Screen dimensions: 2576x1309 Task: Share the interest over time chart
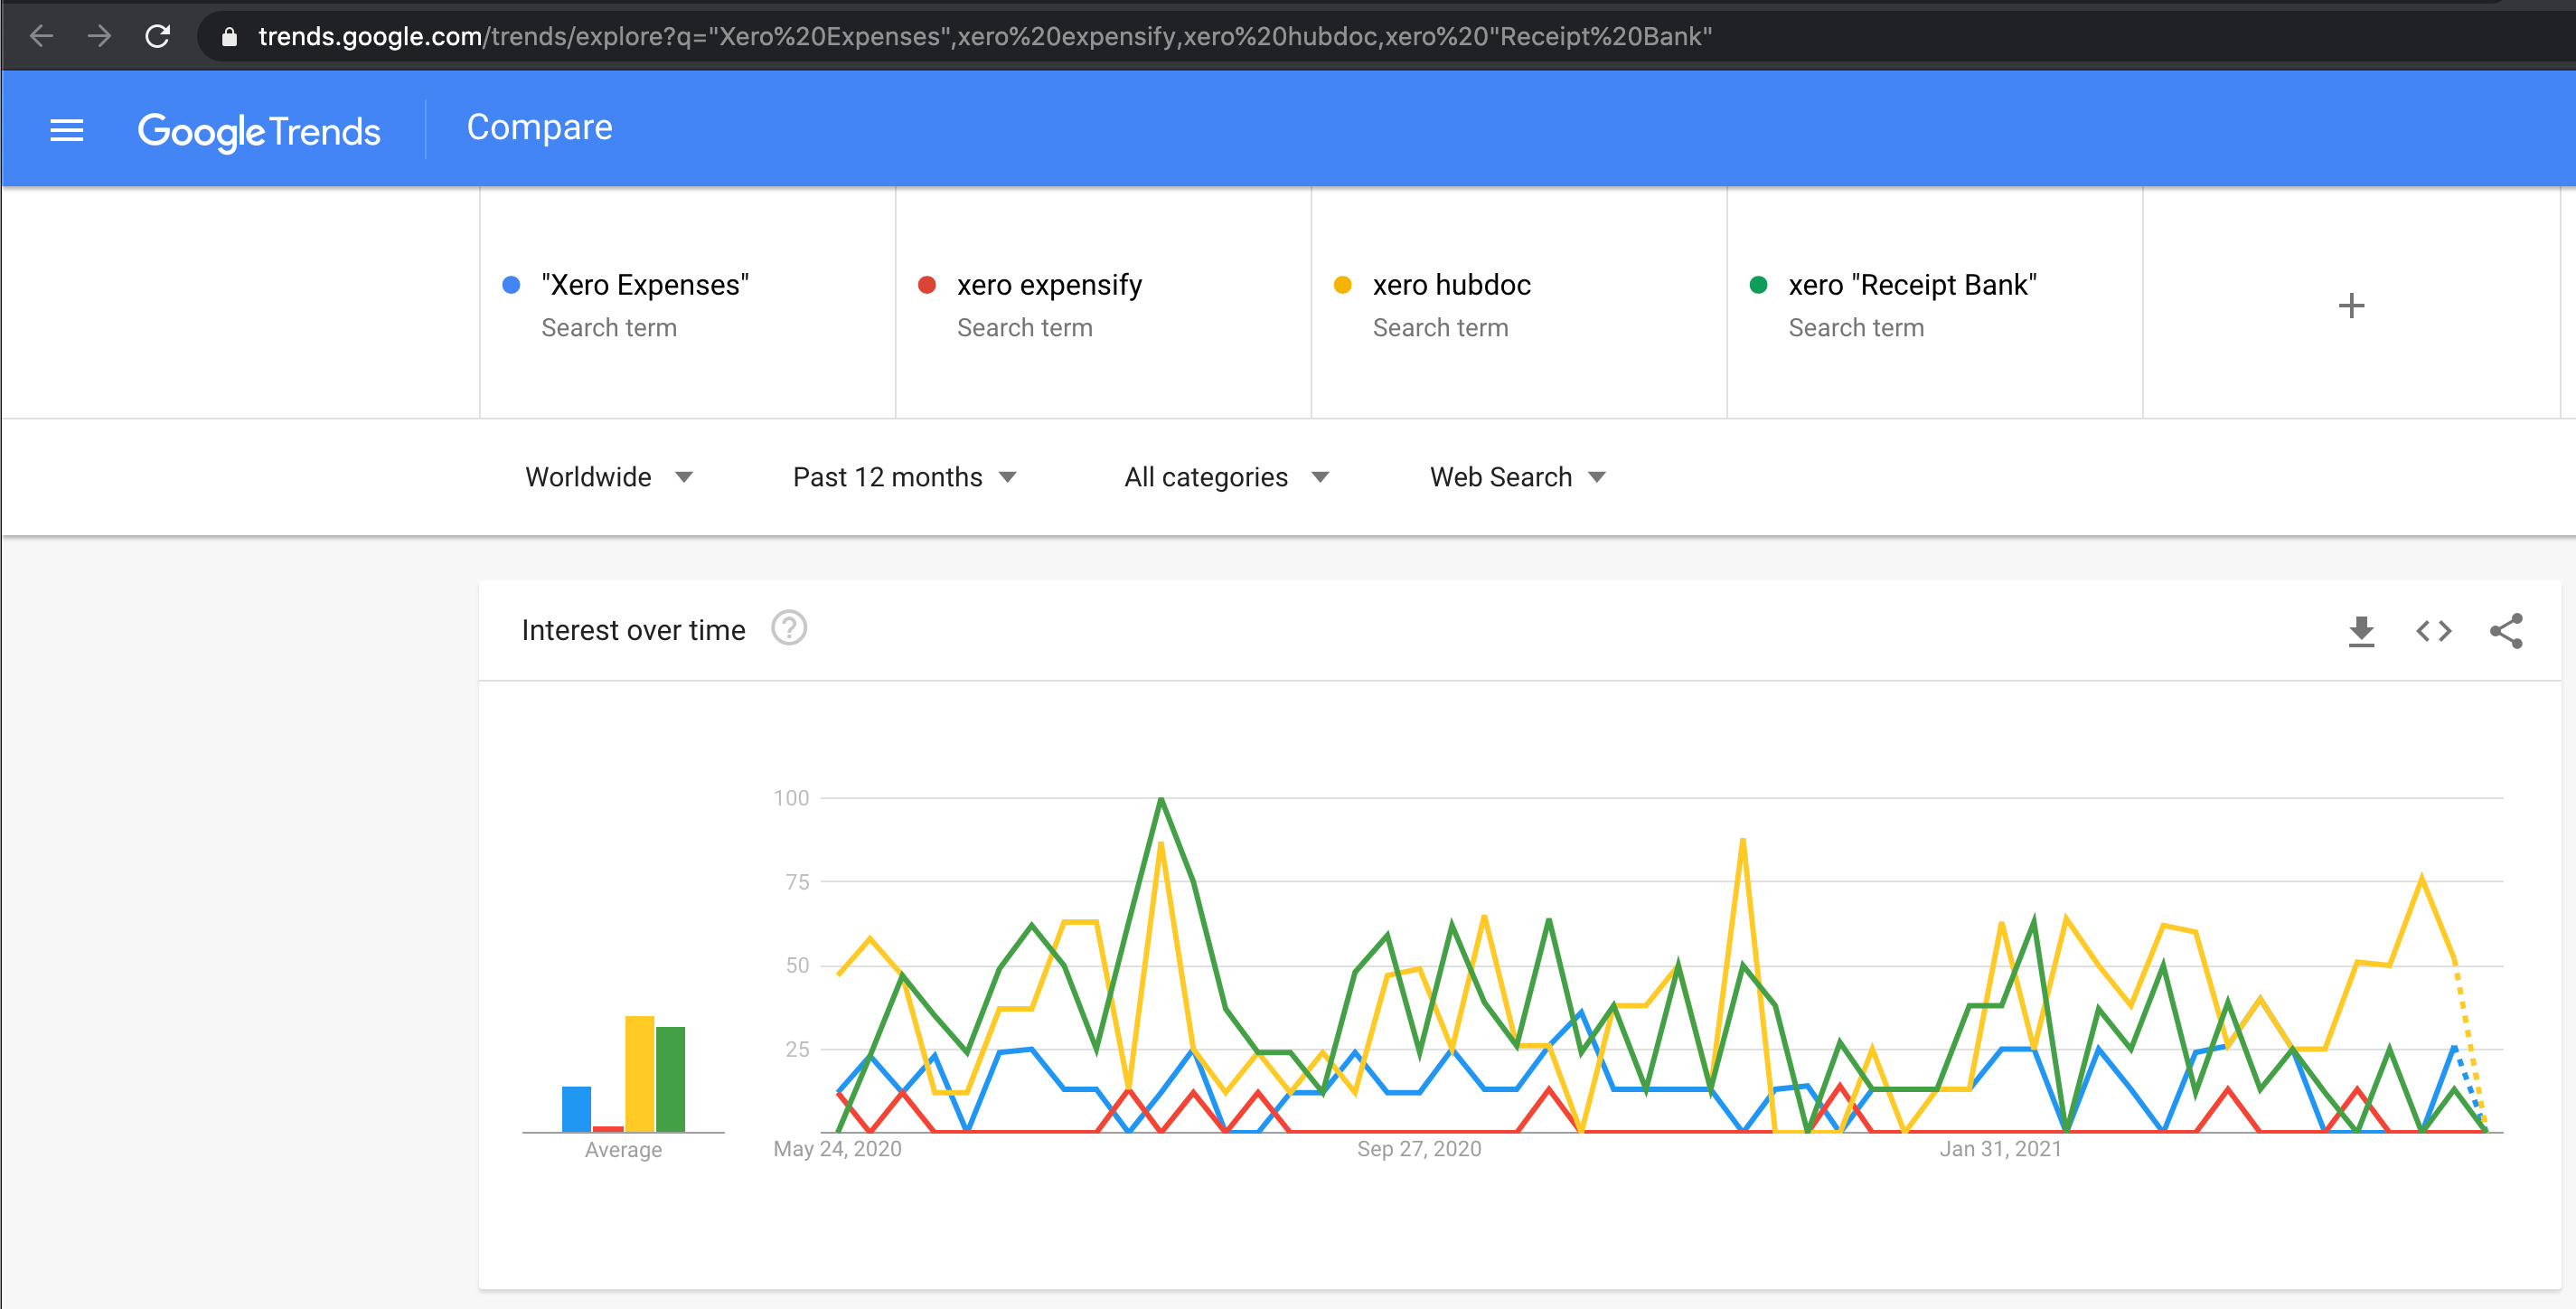click(x=2506, y=631)
